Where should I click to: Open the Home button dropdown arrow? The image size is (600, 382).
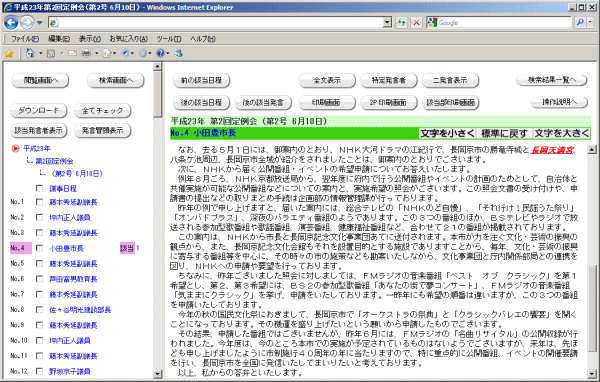click(41, 53)
